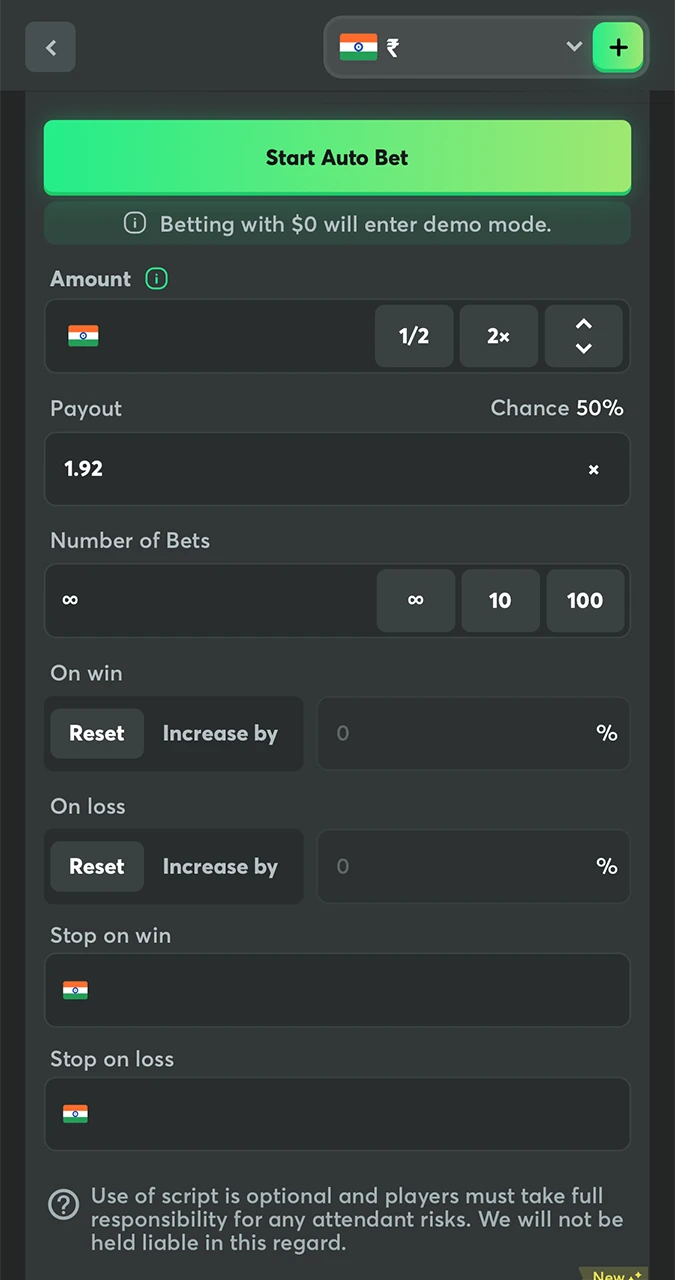Click the info icon in demo mode banner
675x1280 pixels.
[135, 224]
